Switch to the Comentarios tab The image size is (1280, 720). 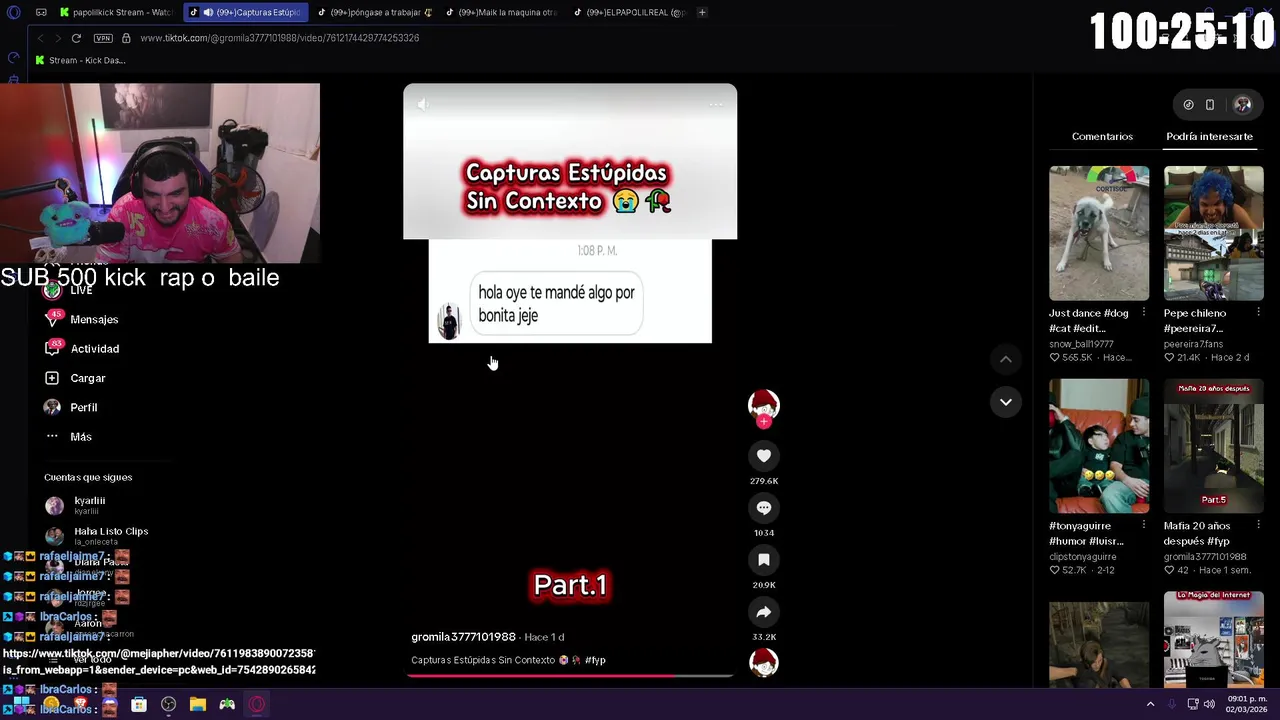pos(1102,136)
